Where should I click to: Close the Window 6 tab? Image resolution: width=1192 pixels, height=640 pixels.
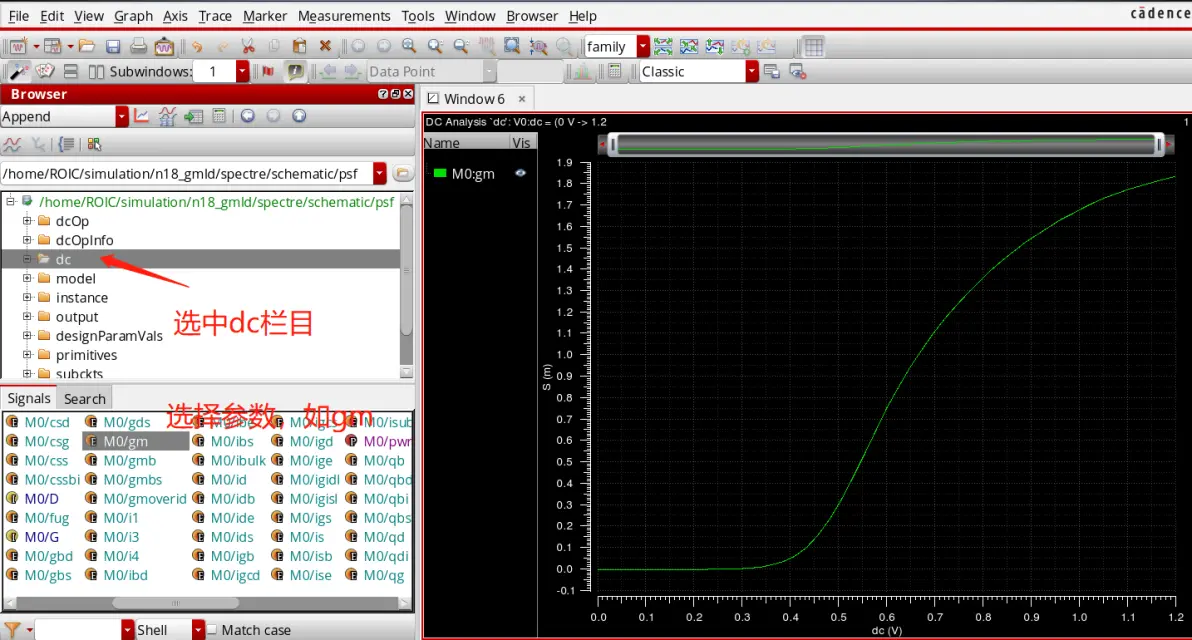tap(522, 99)
